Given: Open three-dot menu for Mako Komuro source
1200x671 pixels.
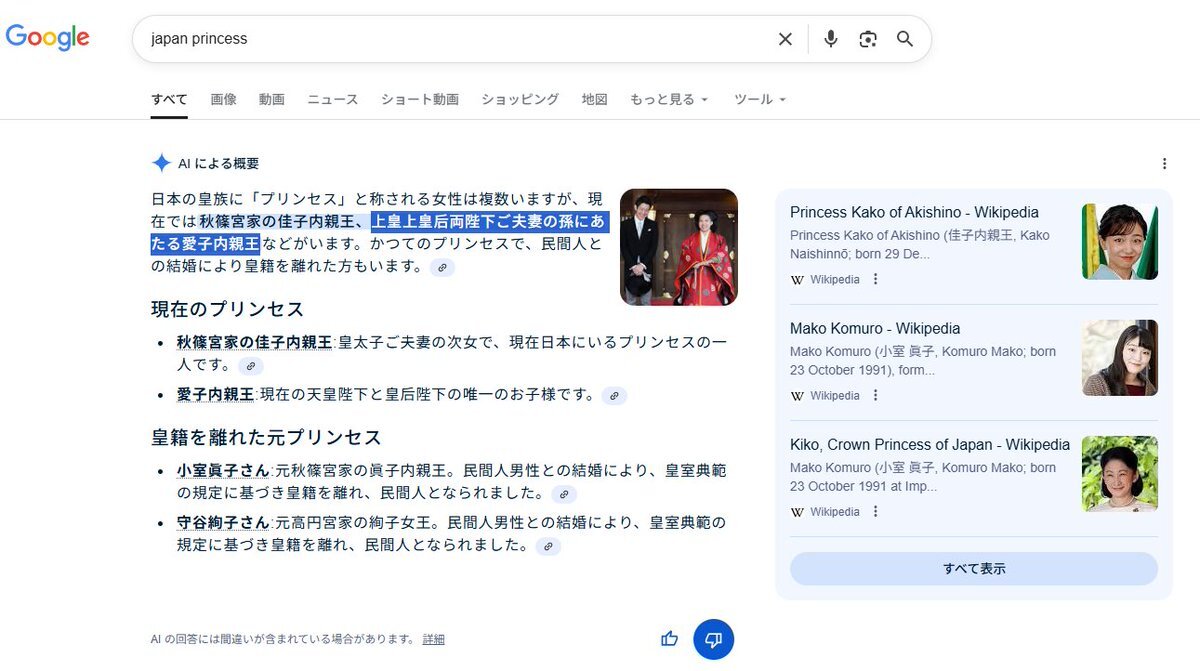Looking at the screenshot, I should [x=875, y=395].
